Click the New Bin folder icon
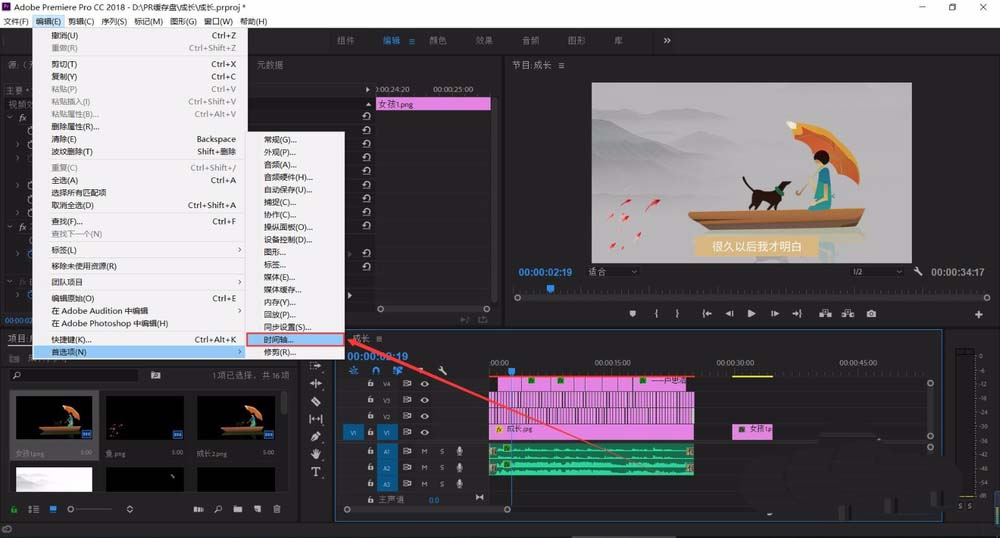The width and height of the screenshot is (1000, 538). pos(237,509)
